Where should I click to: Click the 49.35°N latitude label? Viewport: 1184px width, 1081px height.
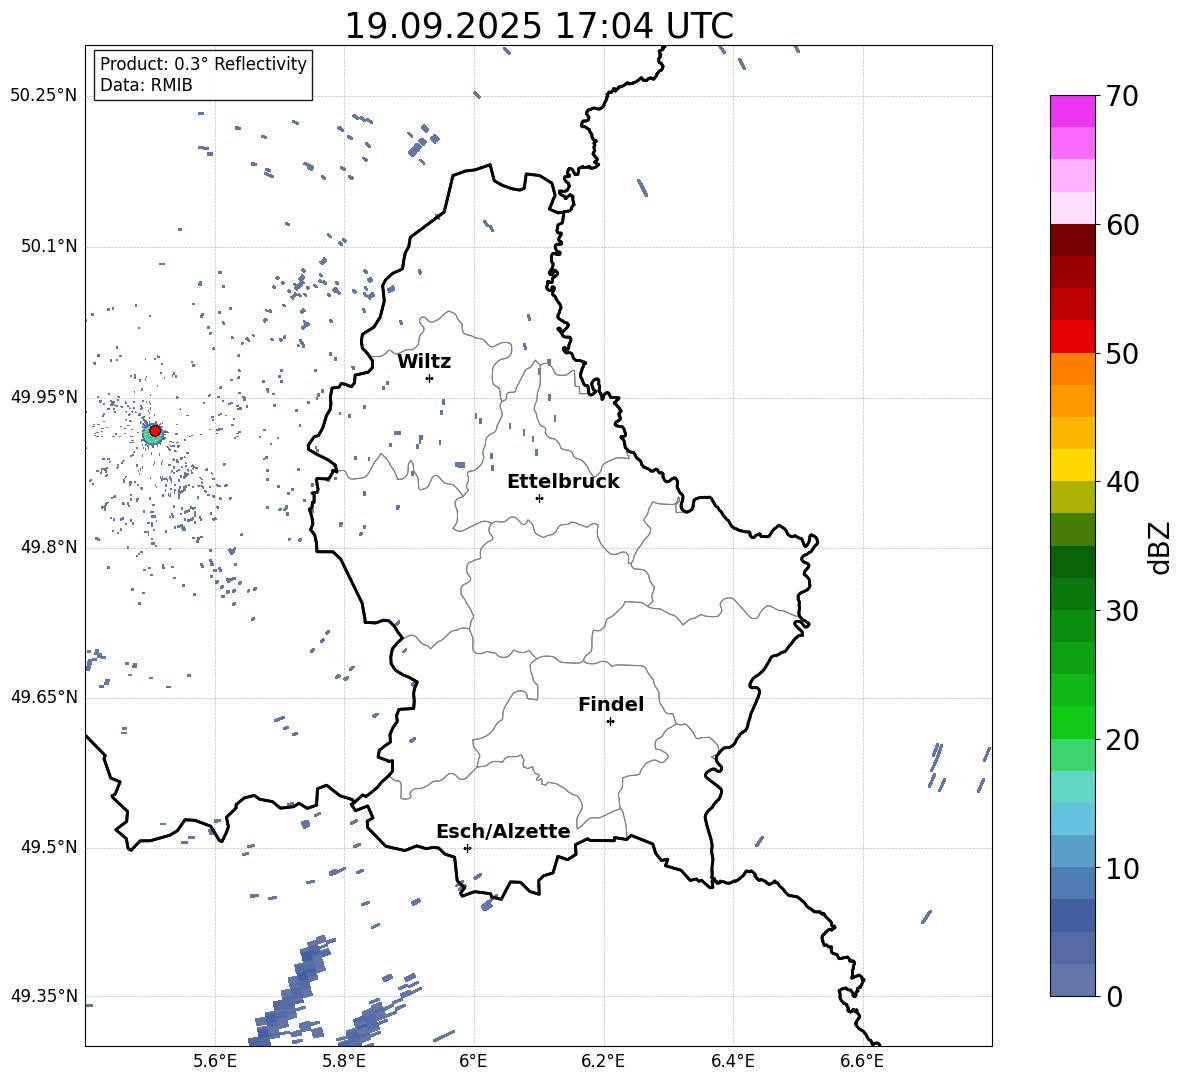[x=44, y=996]
